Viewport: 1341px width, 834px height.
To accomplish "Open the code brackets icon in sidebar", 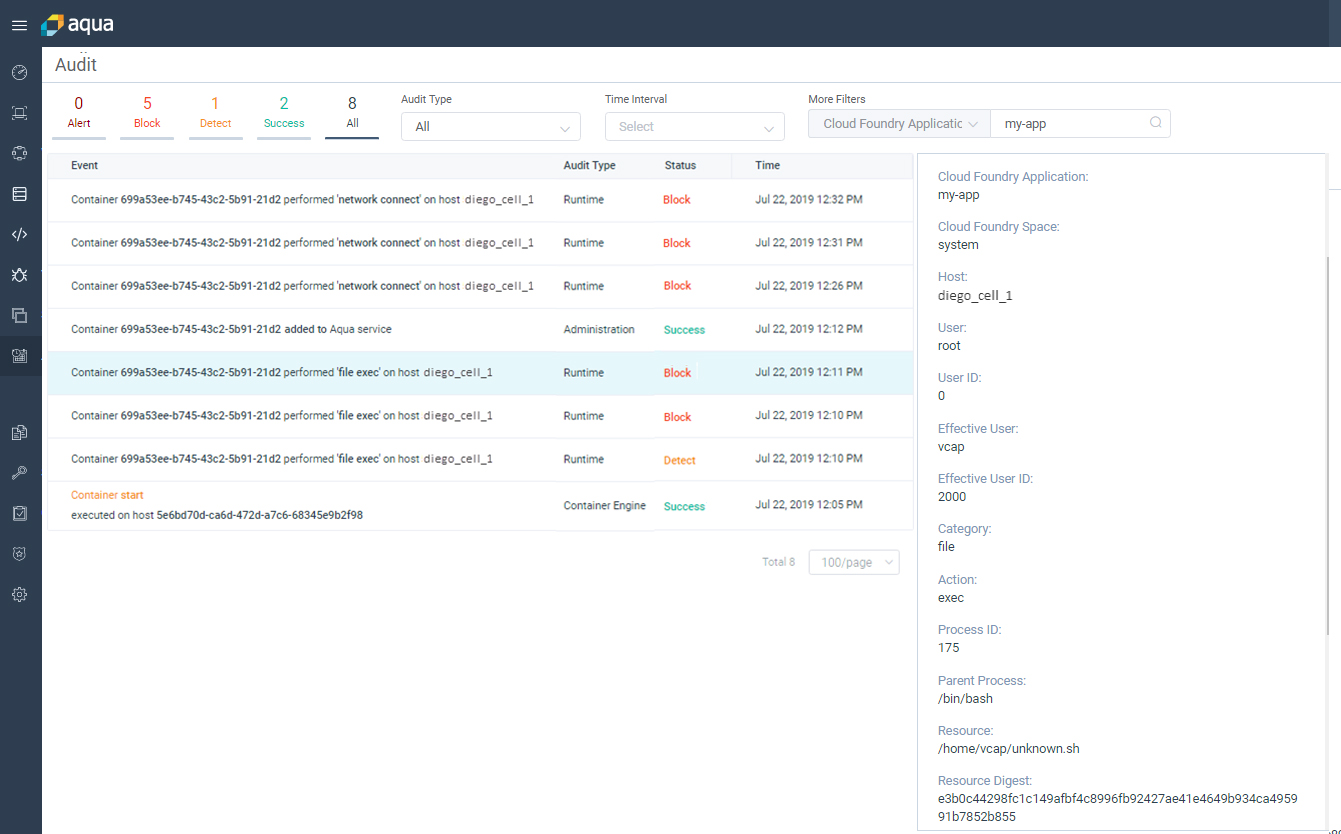I will coord(19,234).
